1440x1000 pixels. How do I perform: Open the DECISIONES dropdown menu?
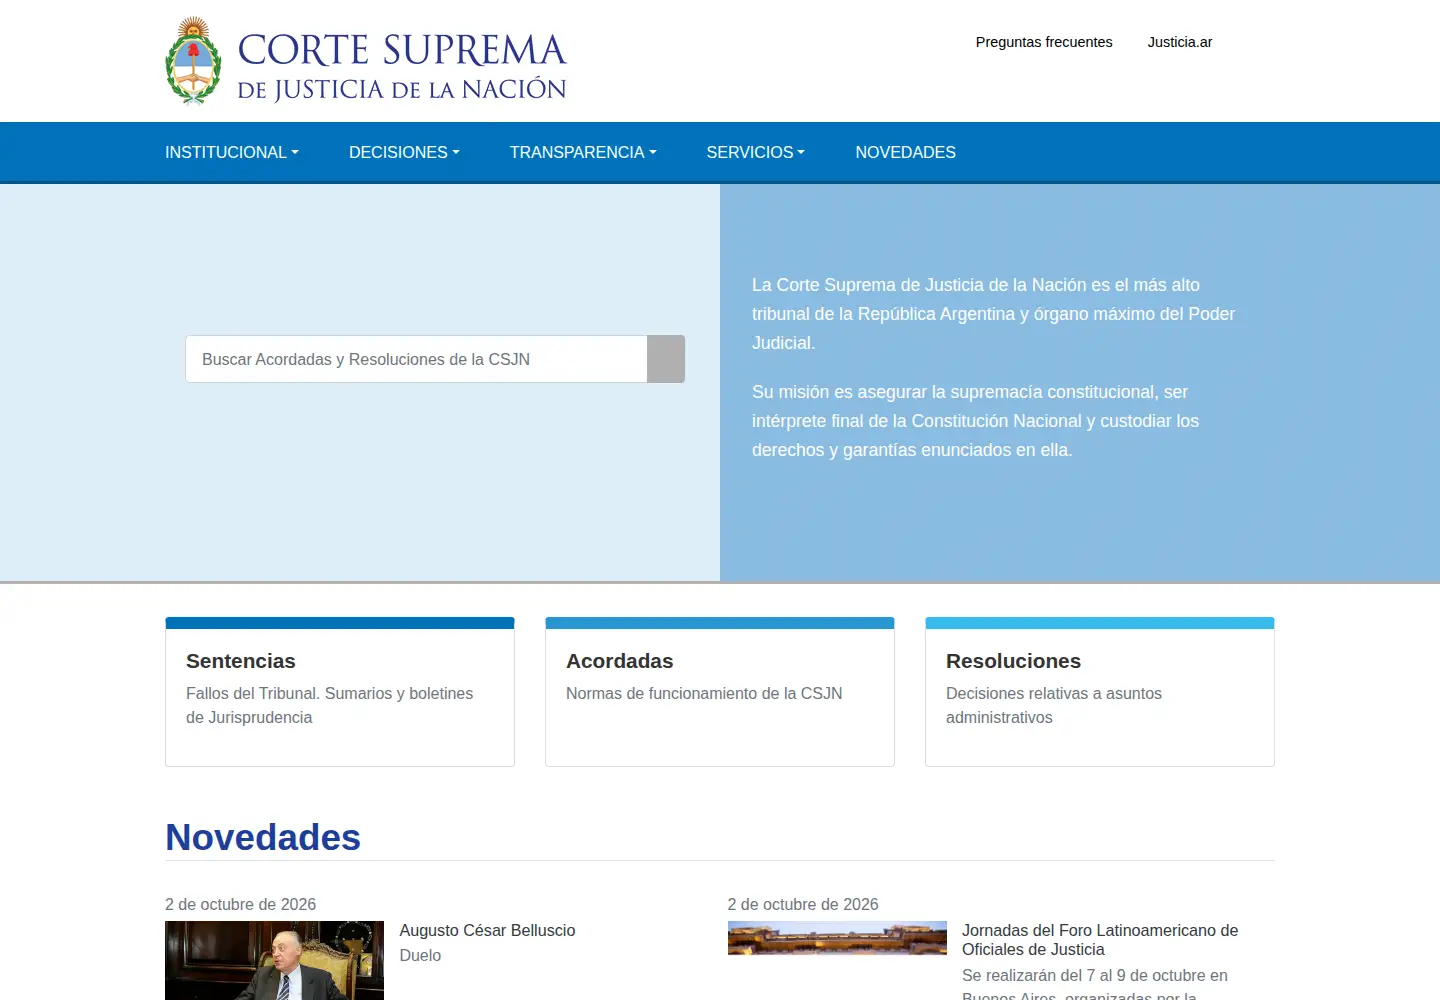(x=404, y=152)
